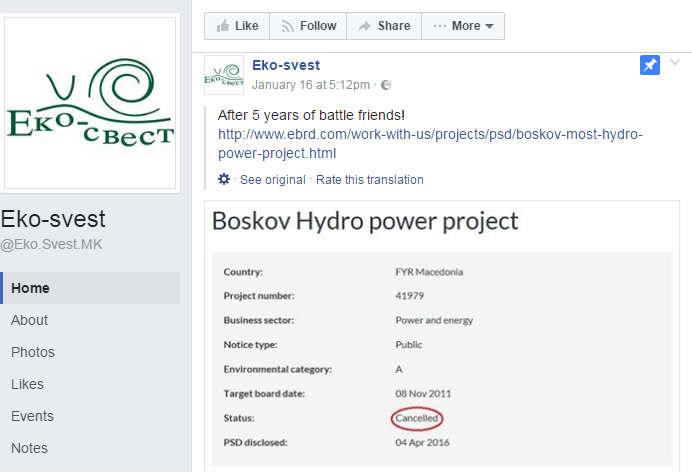
Task: Click the project number 41979
Action: 410,296
